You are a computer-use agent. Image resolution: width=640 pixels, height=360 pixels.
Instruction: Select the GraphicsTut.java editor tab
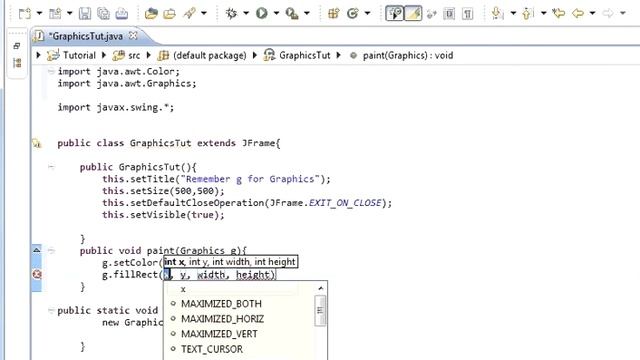pos(86,36)
